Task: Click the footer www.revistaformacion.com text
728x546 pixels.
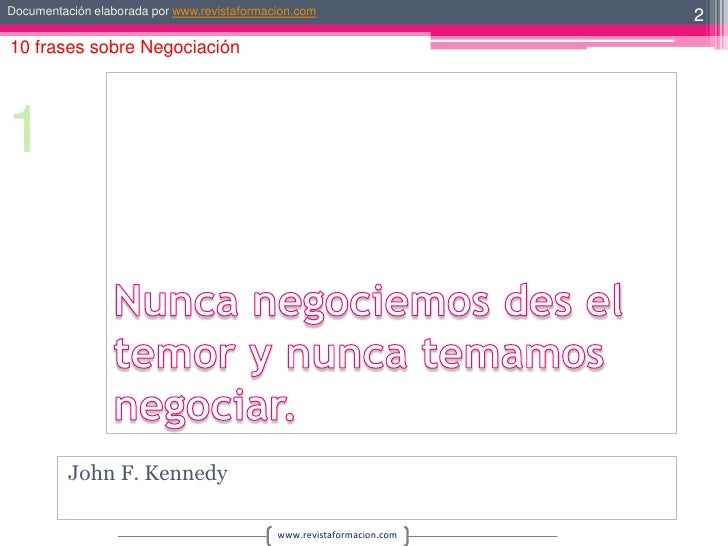Action: point(337,535)
